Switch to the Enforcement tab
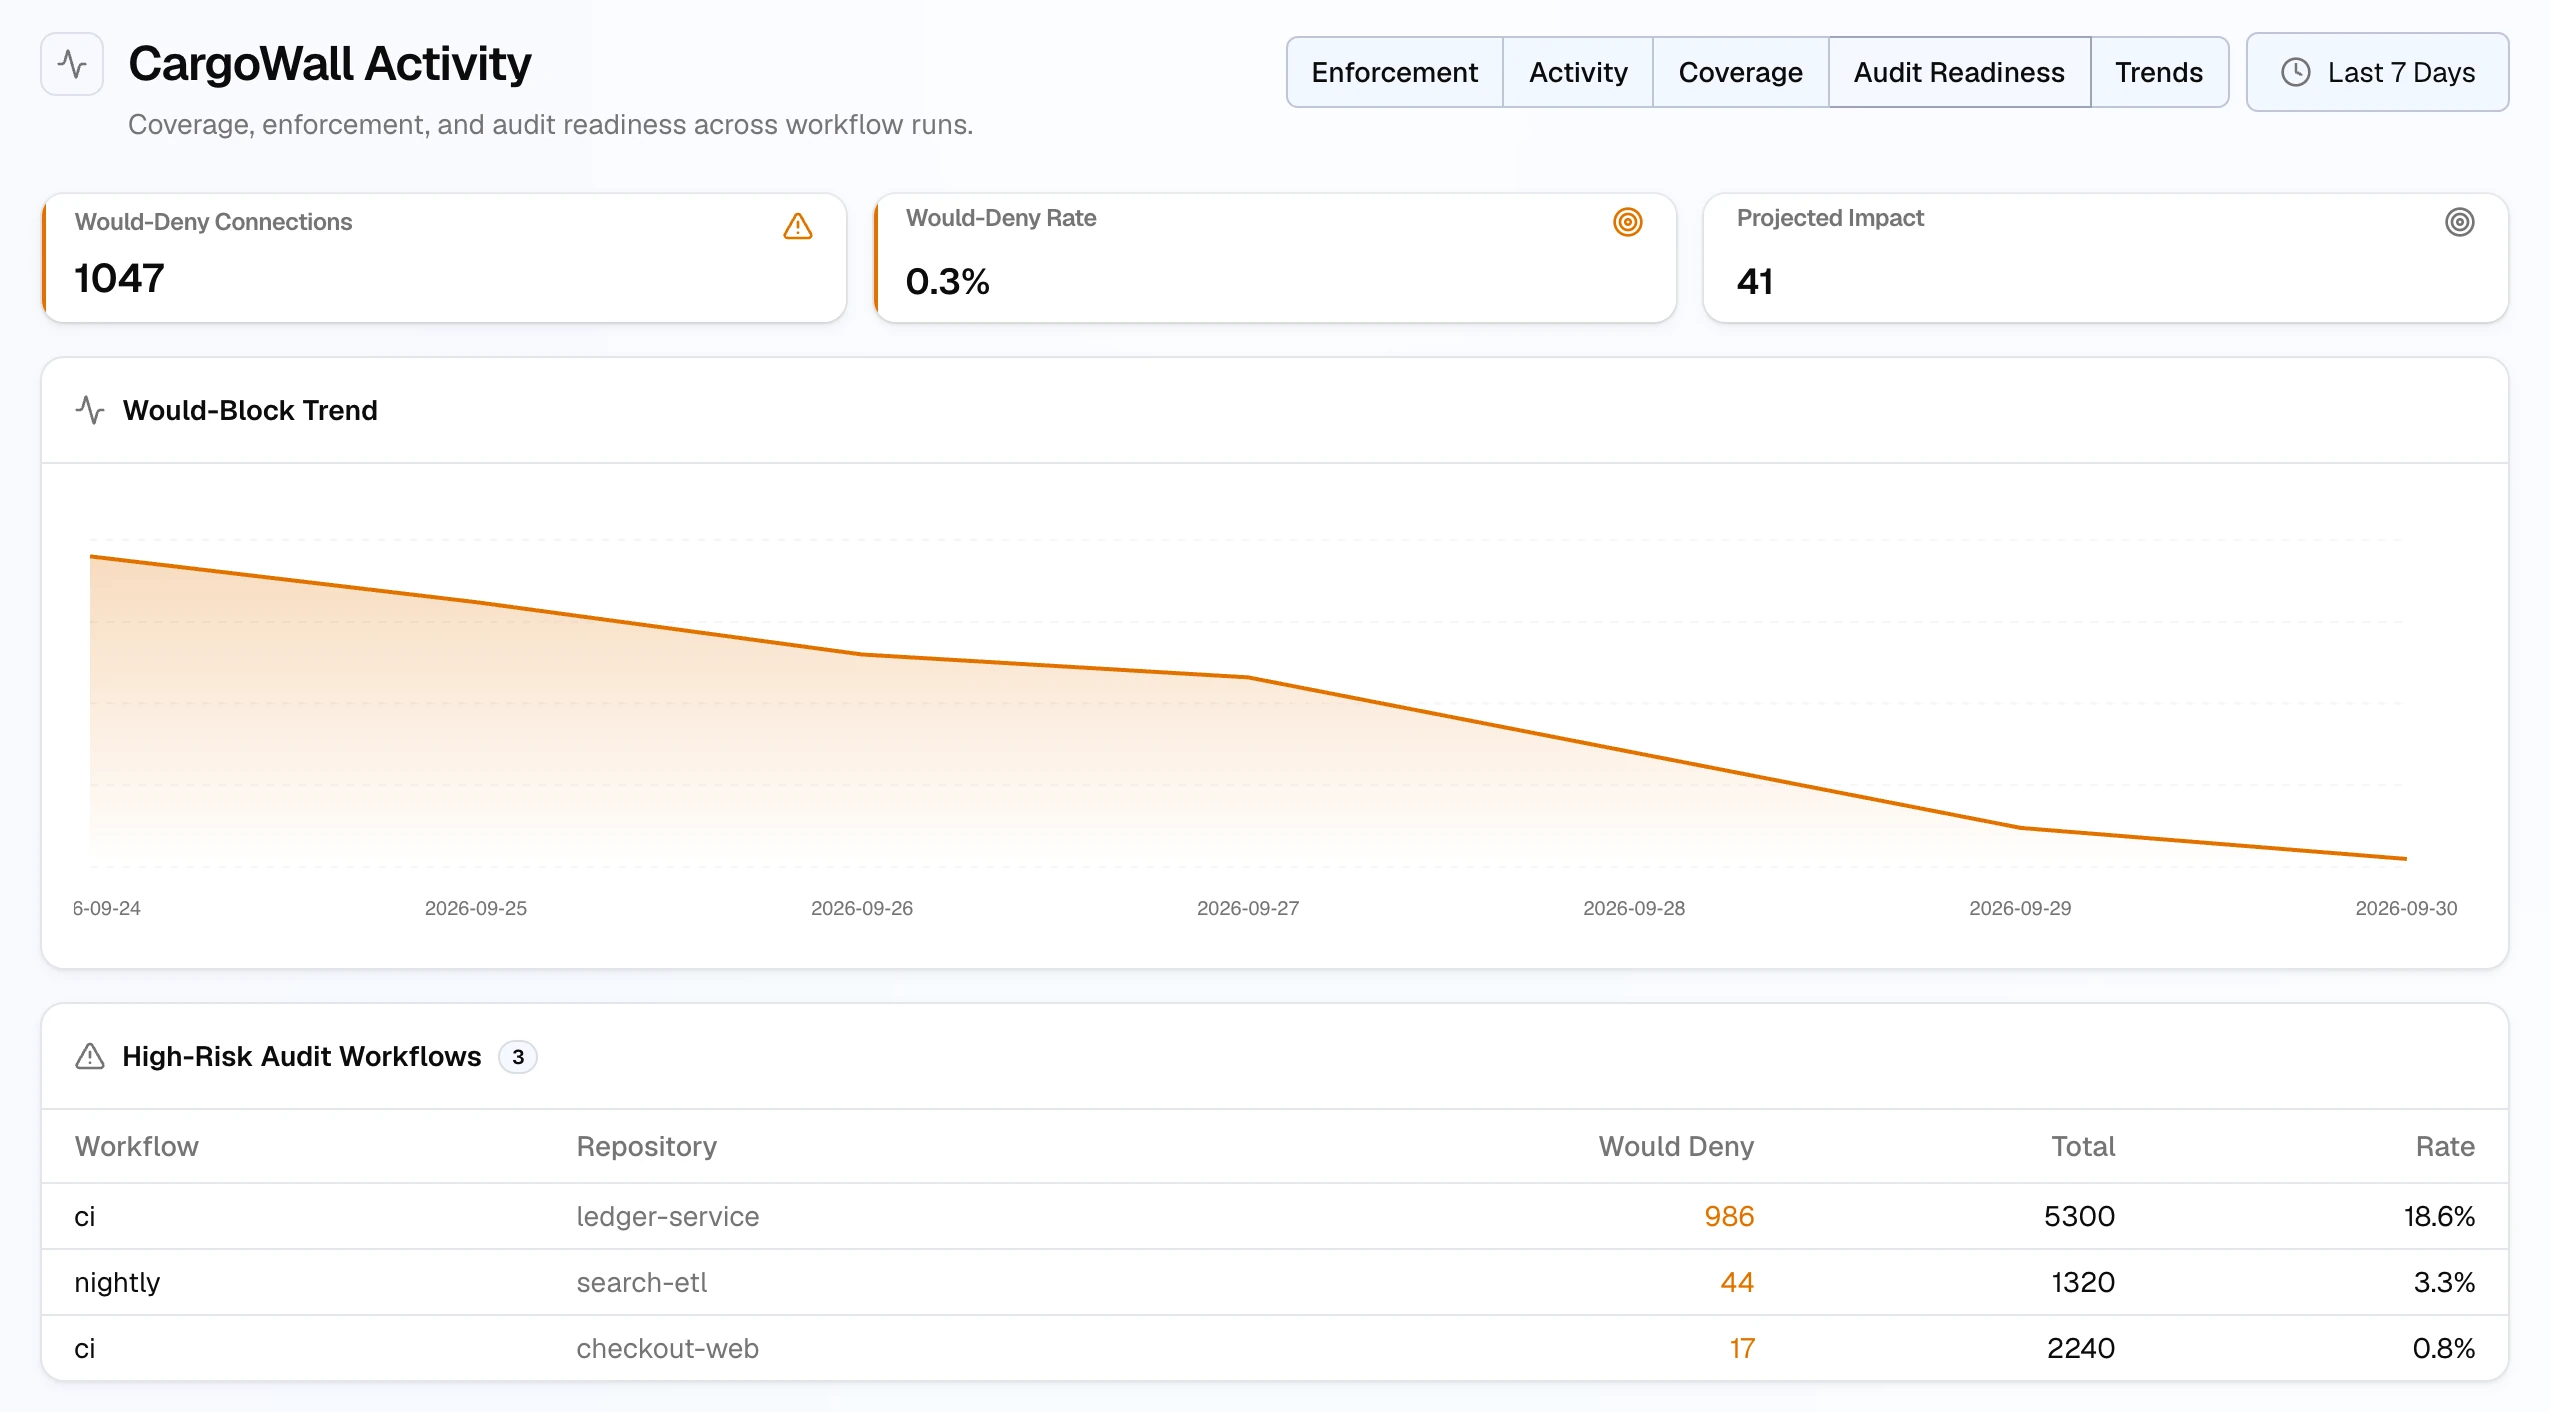This screenshot has height=1412, width=2550. (x=1394, y=72)
